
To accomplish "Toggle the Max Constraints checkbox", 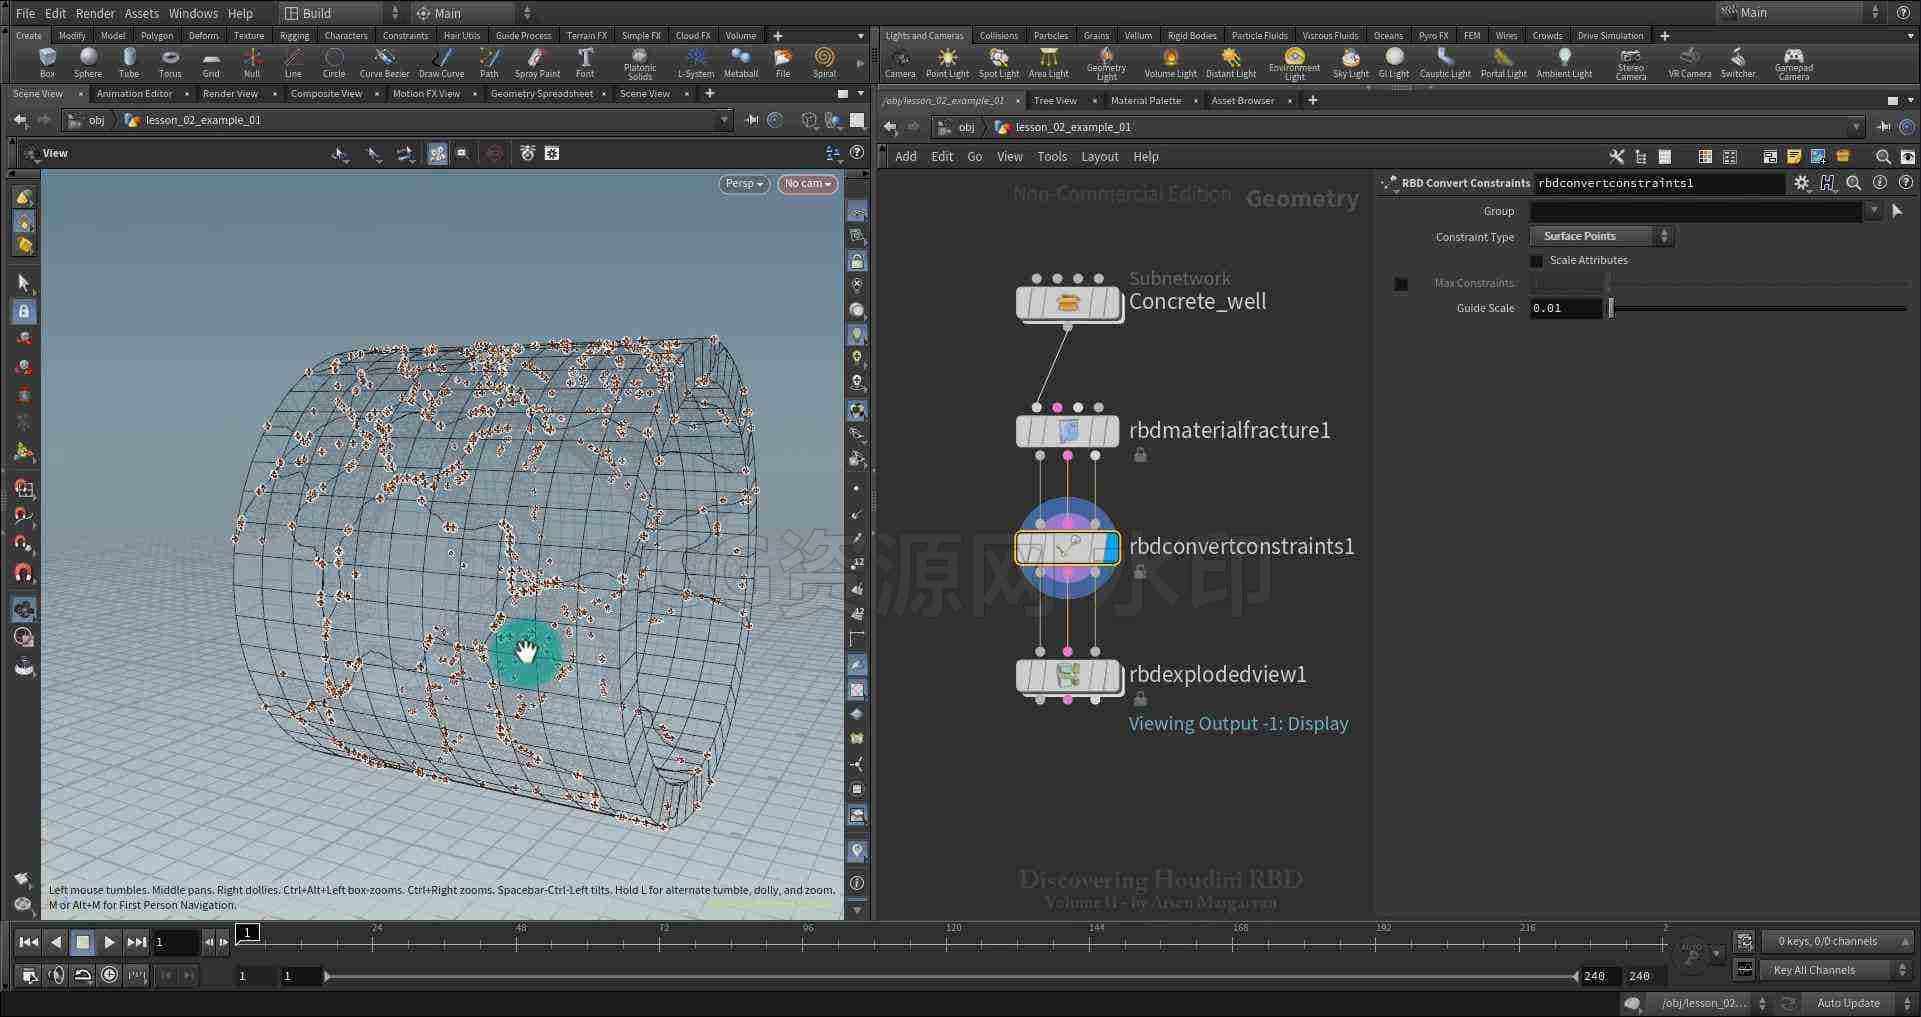I will pyautogui.click(x=1401, y=284).
